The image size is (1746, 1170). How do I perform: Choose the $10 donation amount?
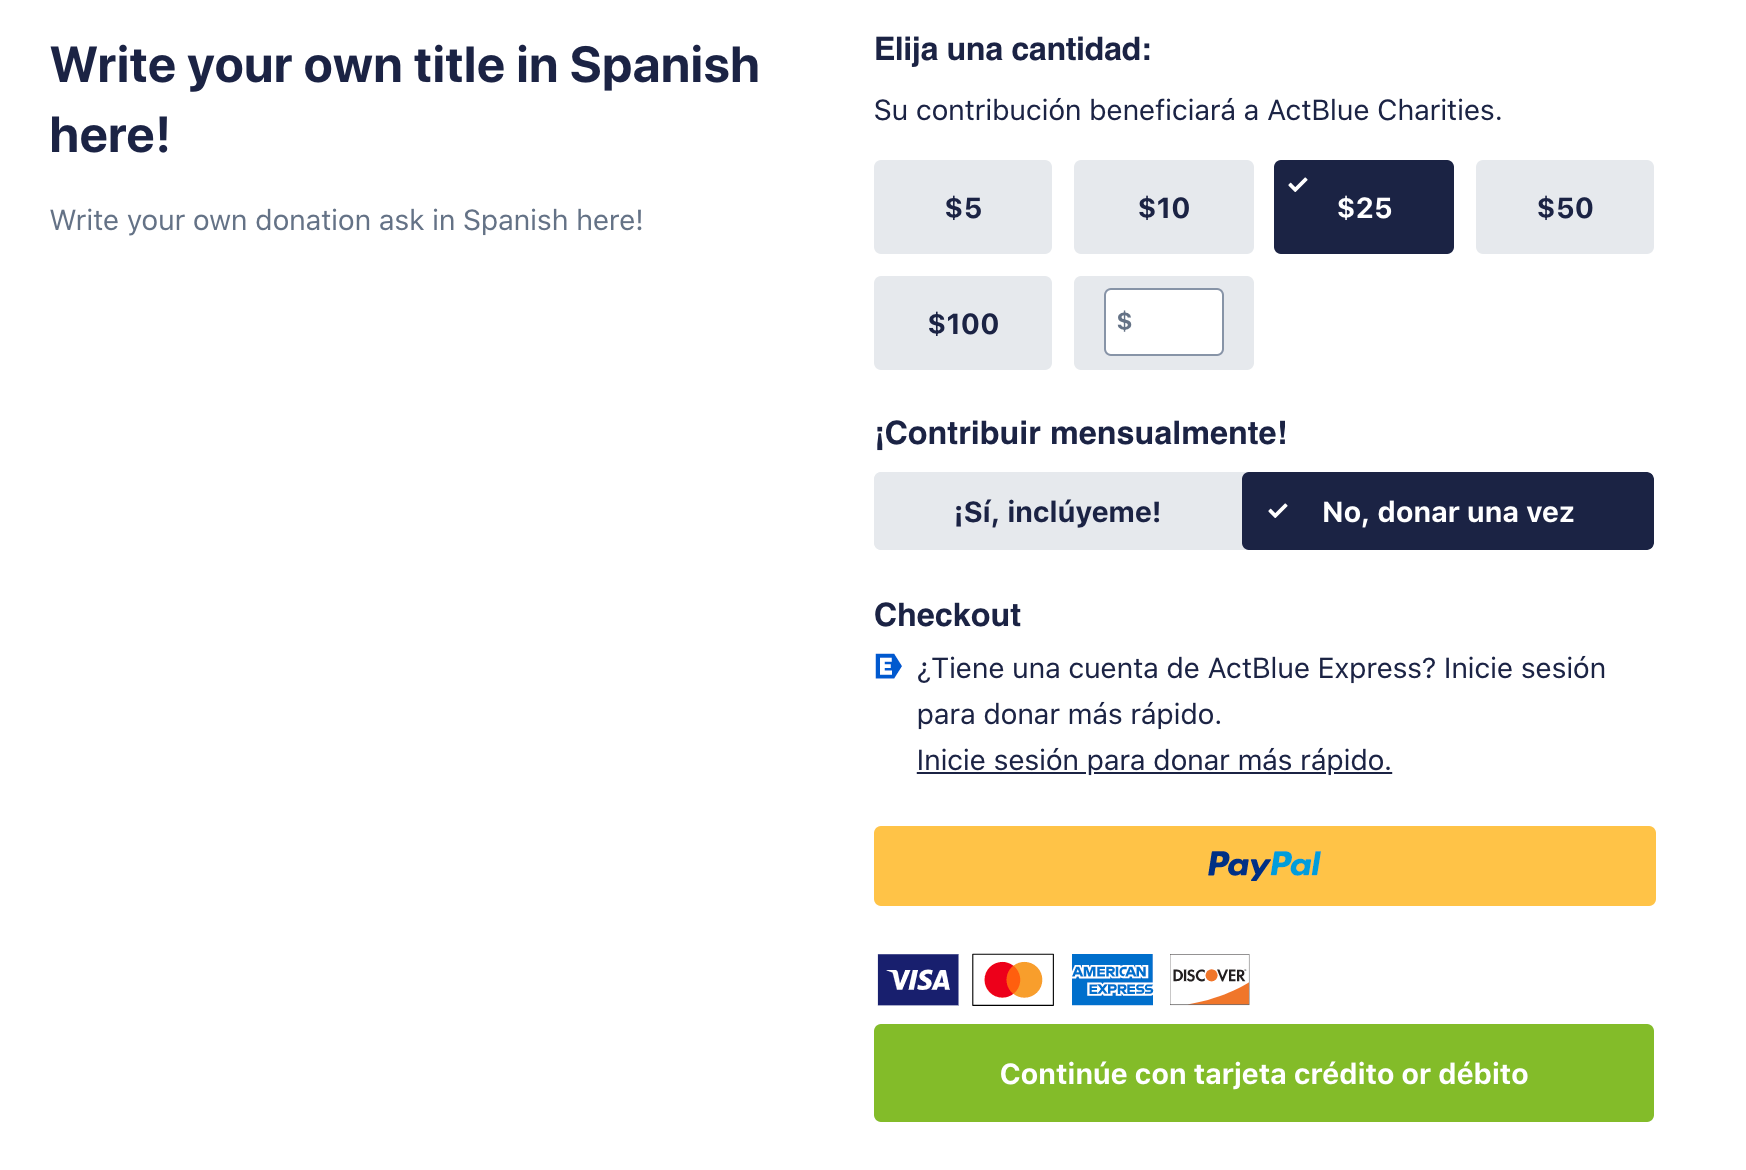(1164, 207)
